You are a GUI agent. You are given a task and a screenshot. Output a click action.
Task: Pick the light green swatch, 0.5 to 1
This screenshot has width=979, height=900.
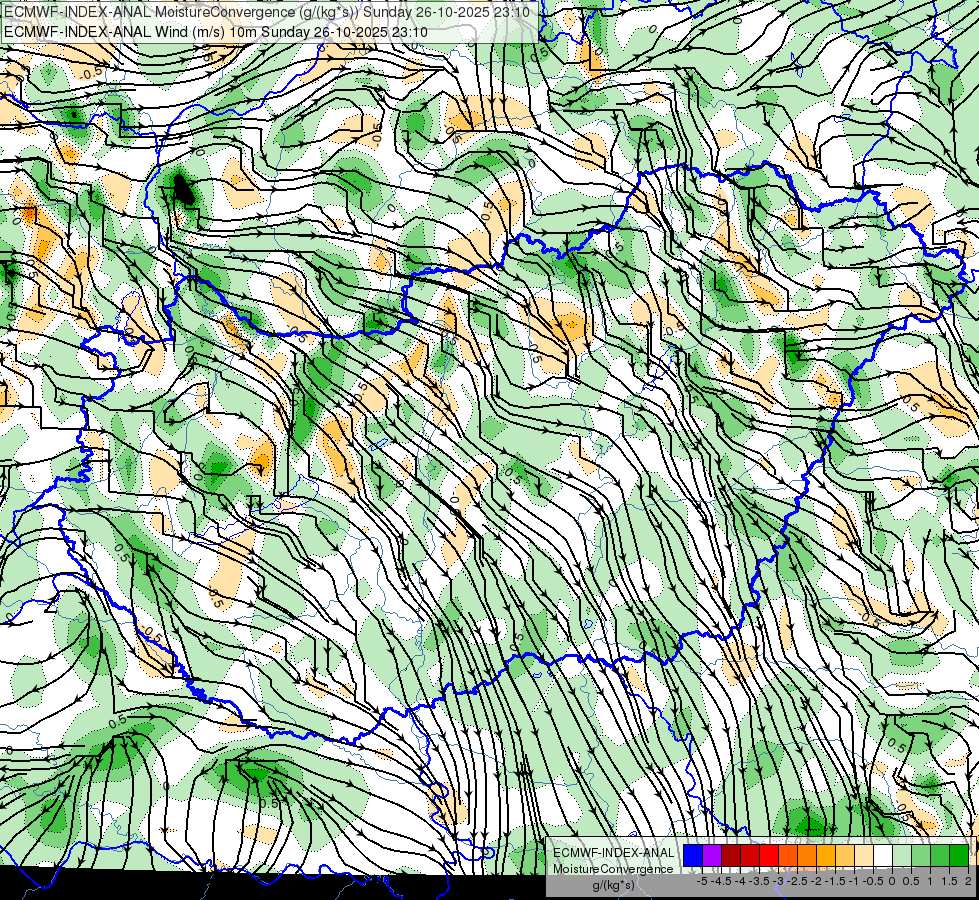[921, 855]
